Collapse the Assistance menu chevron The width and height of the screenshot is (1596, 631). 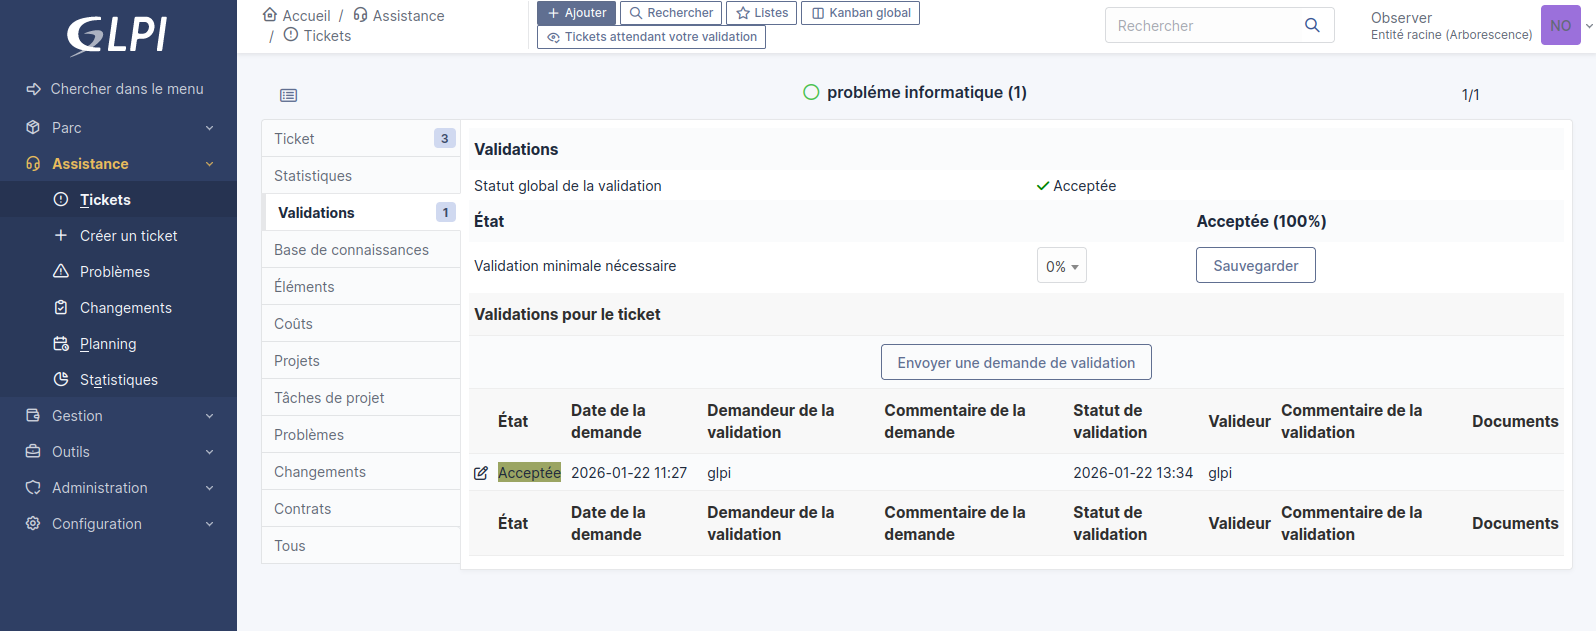(209, 164)
